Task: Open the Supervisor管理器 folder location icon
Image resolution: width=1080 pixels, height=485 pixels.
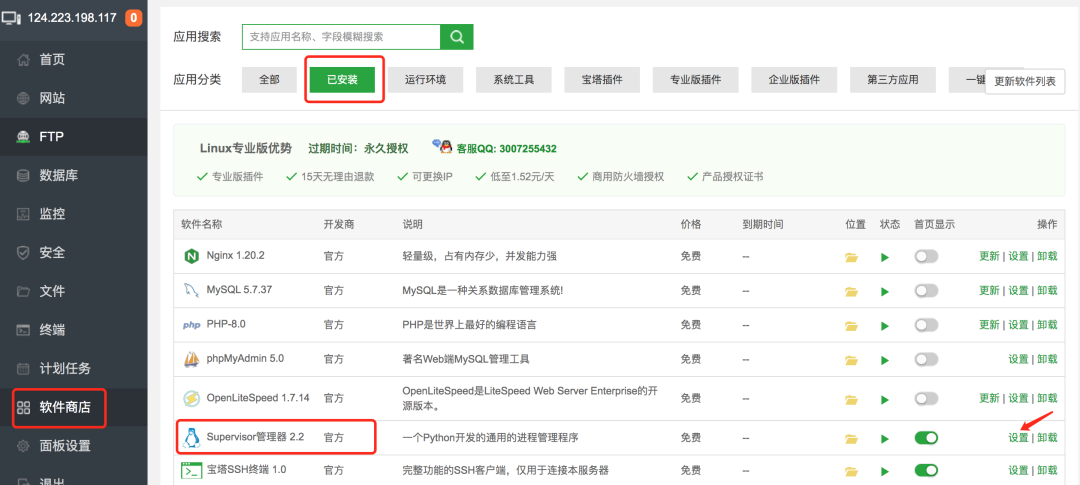Action: [x=852, y=438]
